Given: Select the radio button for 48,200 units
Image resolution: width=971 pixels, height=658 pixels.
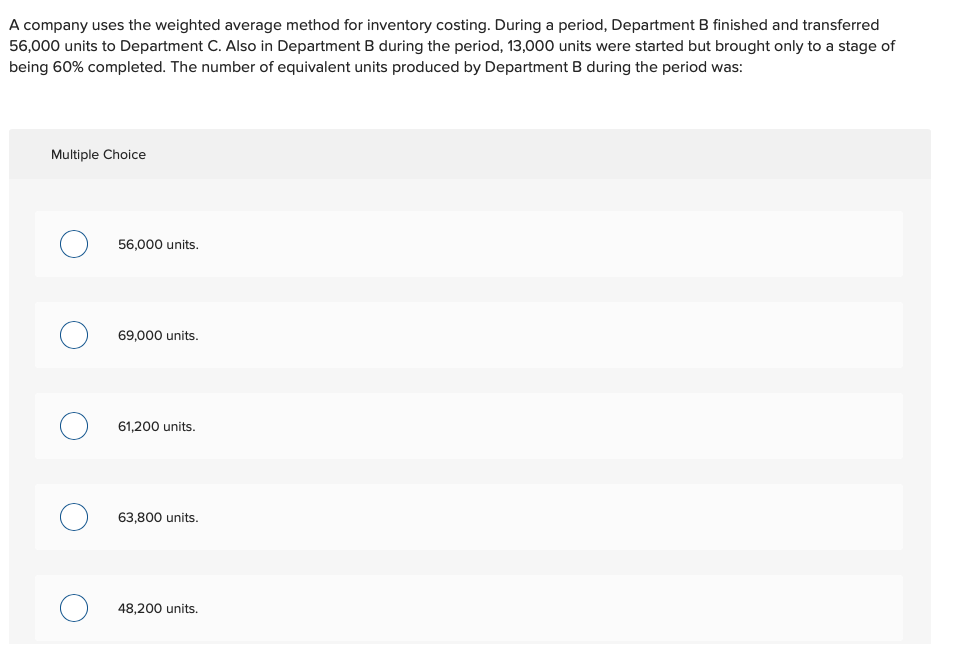Looking at the screenshot, I should pos(73,608).
